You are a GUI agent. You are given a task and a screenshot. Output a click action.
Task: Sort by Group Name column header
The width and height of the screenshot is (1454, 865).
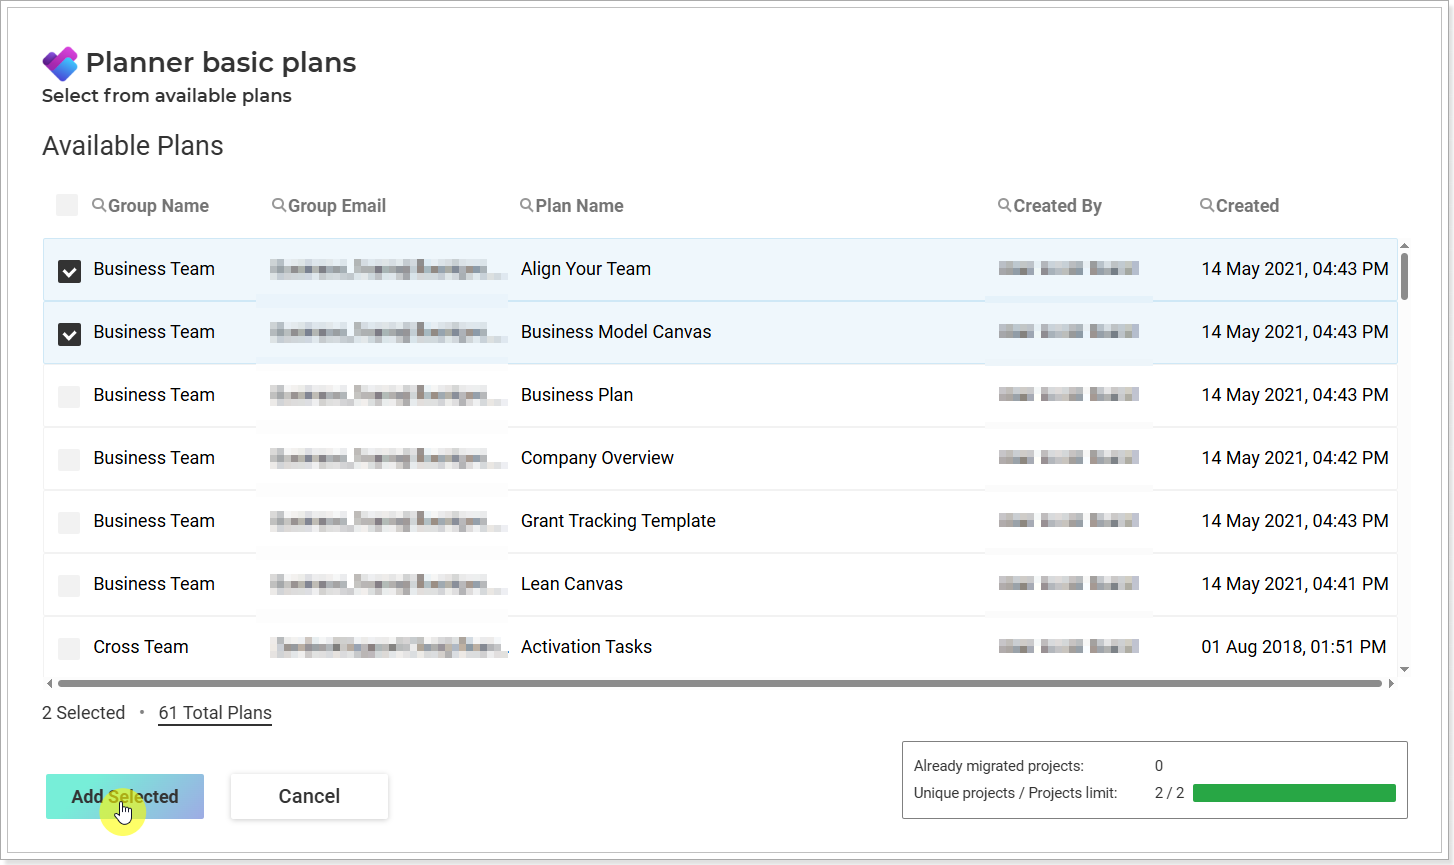(158, 205)
